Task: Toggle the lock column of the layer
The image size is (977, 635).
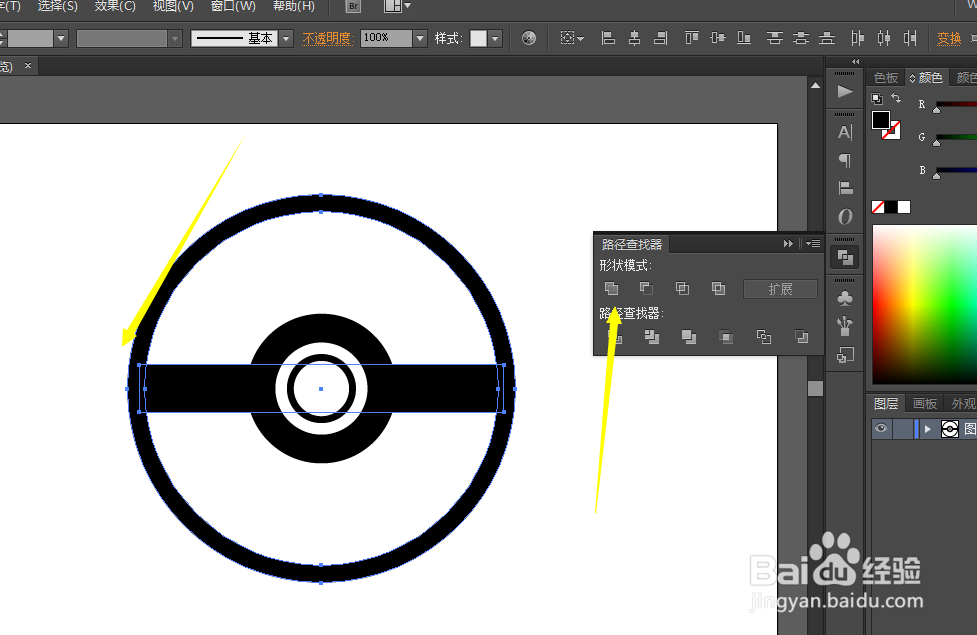Action: coord(902,429)
